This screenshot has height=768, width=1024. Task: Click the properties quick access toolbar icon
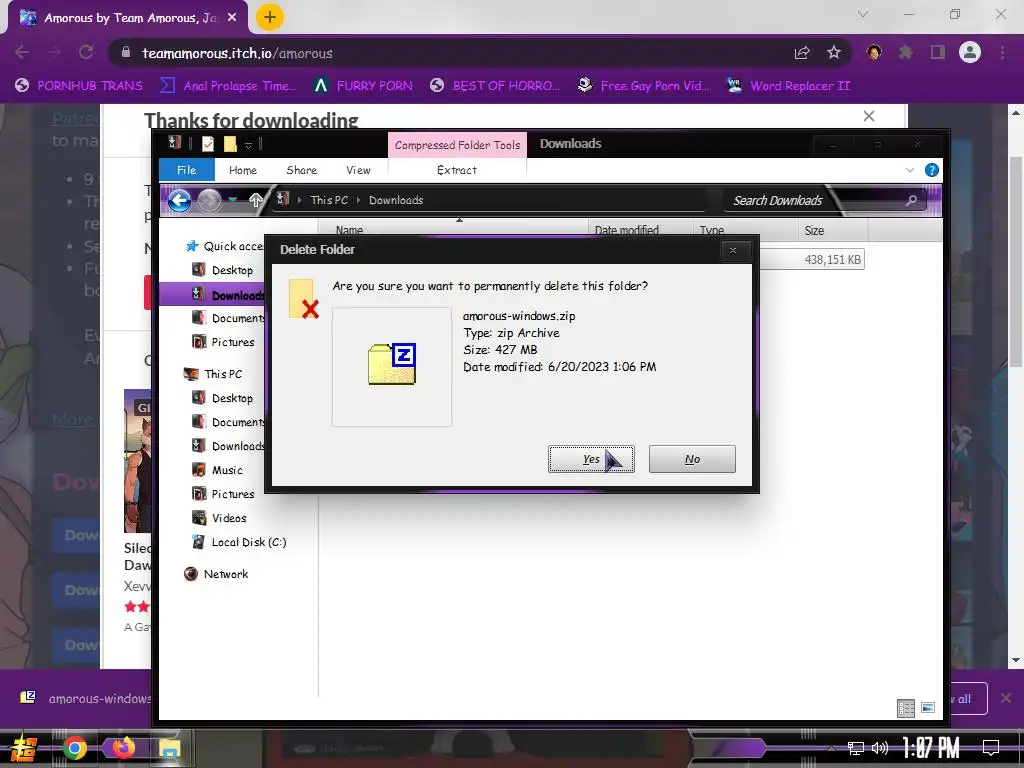[x=208, y=144]
